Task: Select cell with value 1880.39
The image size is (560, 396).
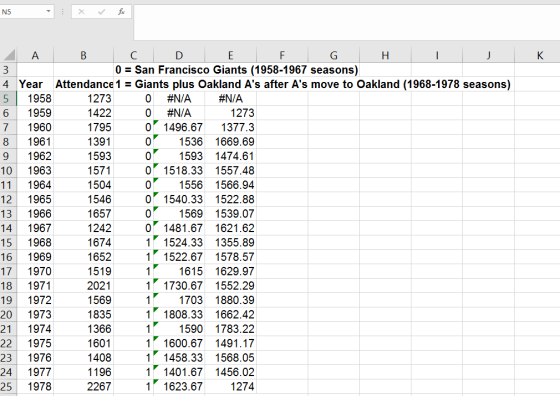Action: 230,300
